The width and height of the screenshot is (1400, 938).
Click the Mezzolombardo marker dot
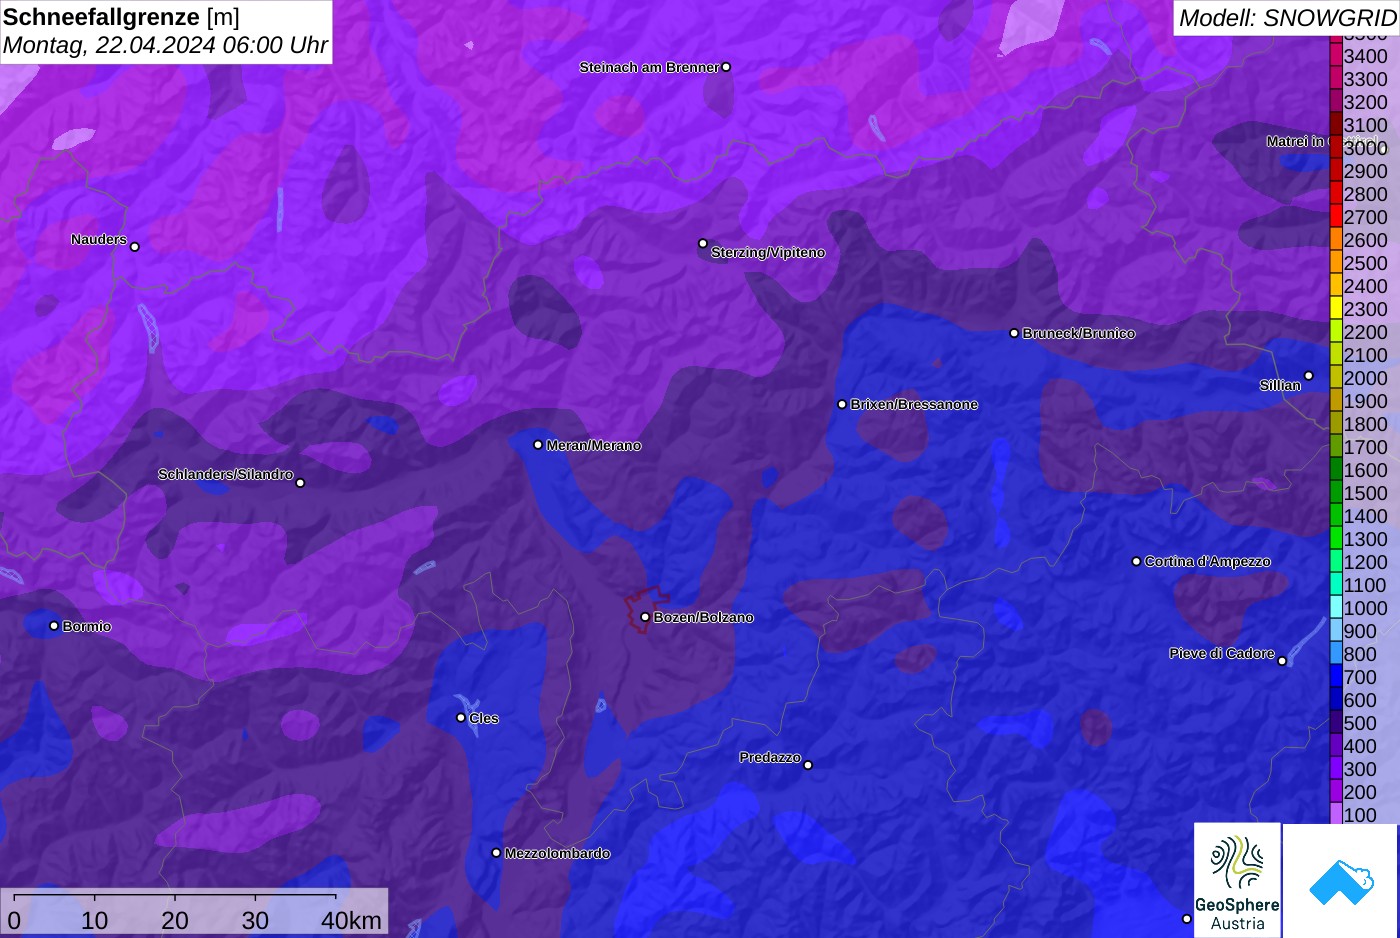[x=496, y=853]
